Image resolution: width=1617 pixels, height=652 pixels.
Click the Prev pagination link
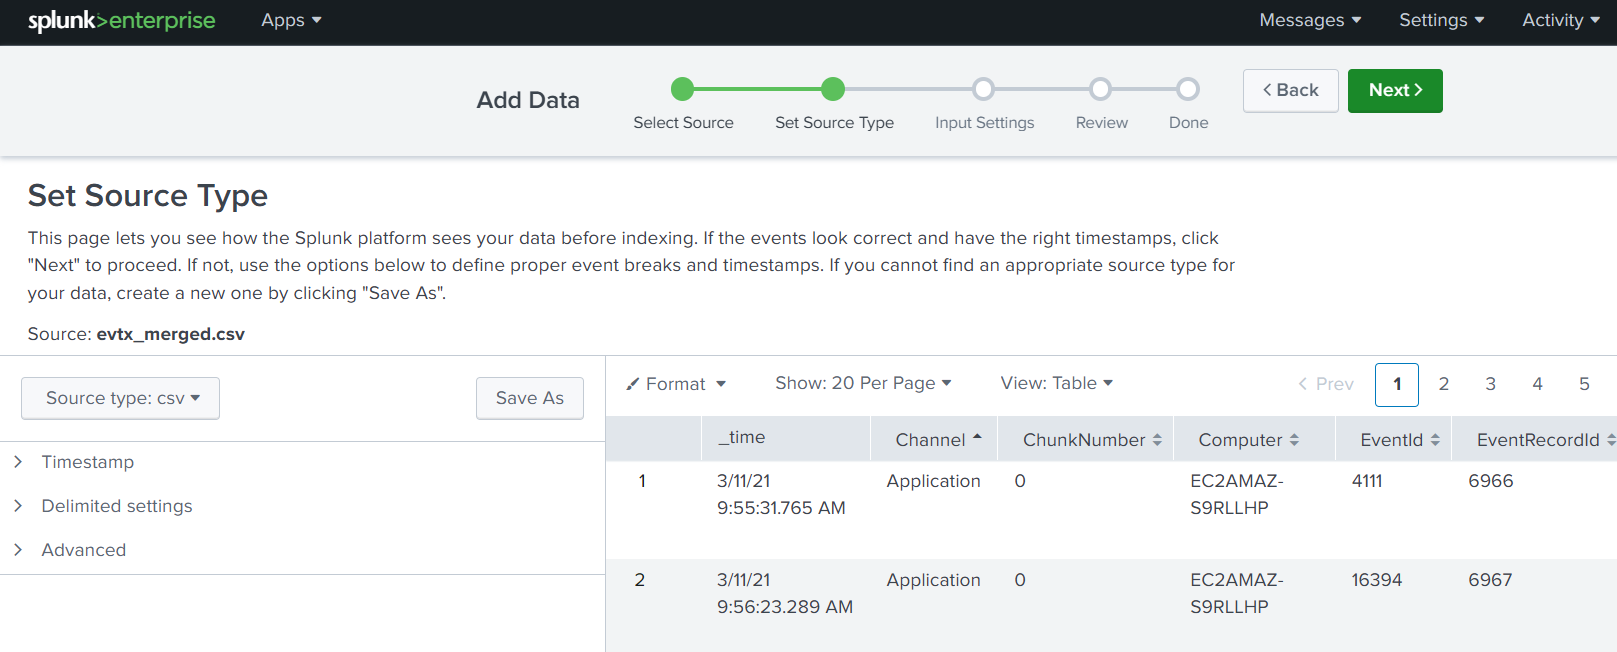[1326, 384]
